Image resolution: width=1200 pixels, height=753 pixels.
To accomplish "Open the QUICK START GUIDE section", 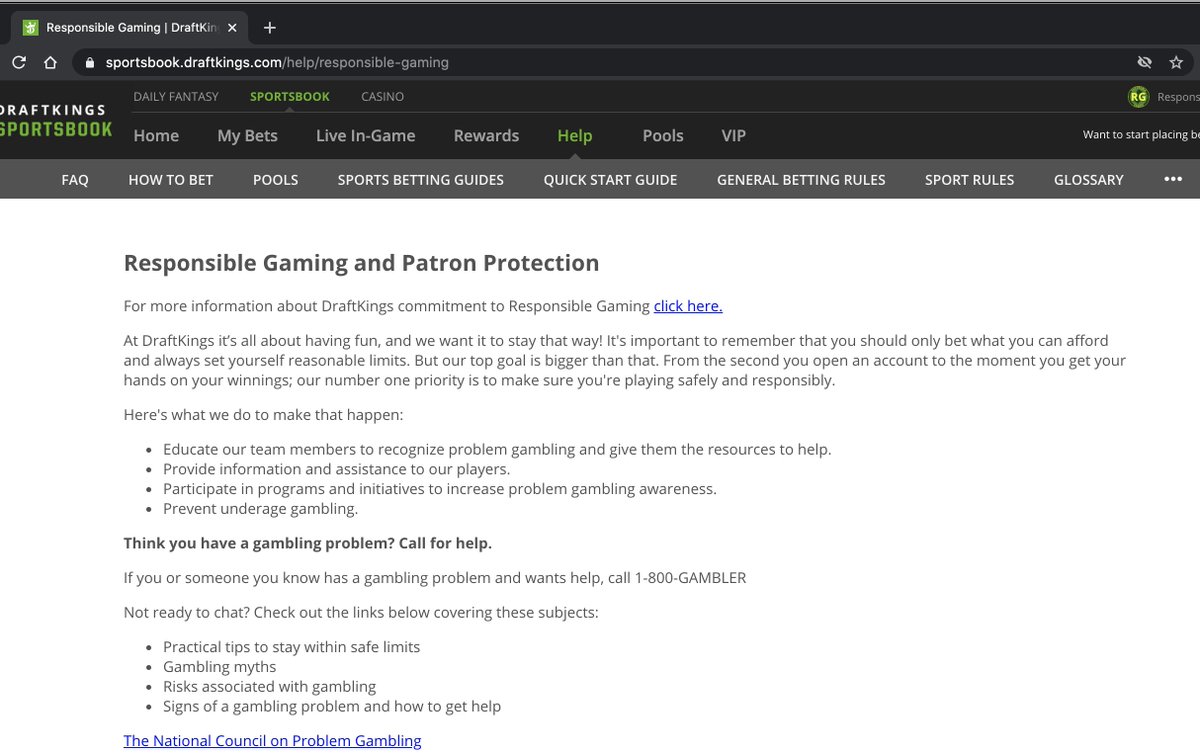I will tap(610, 179).
